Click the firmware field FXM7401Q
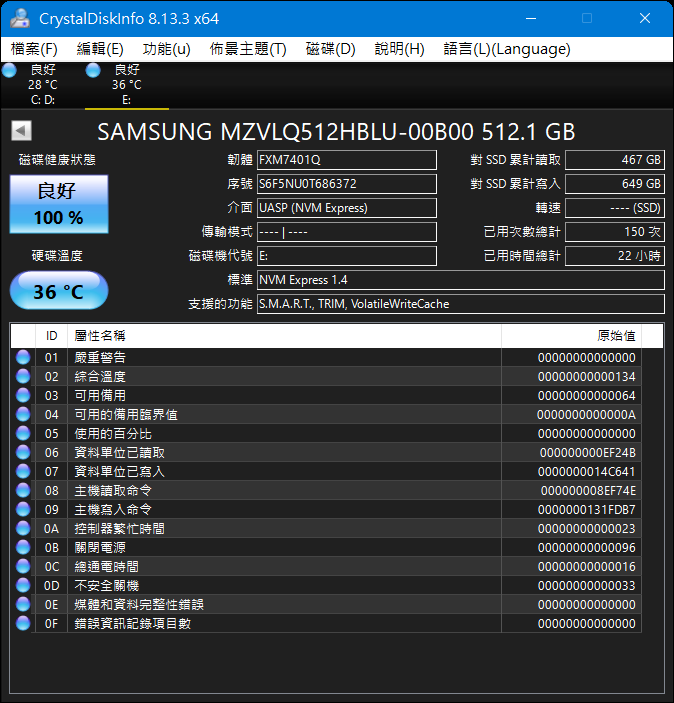The width and height of the screenshot is (674, 703). 347,160
